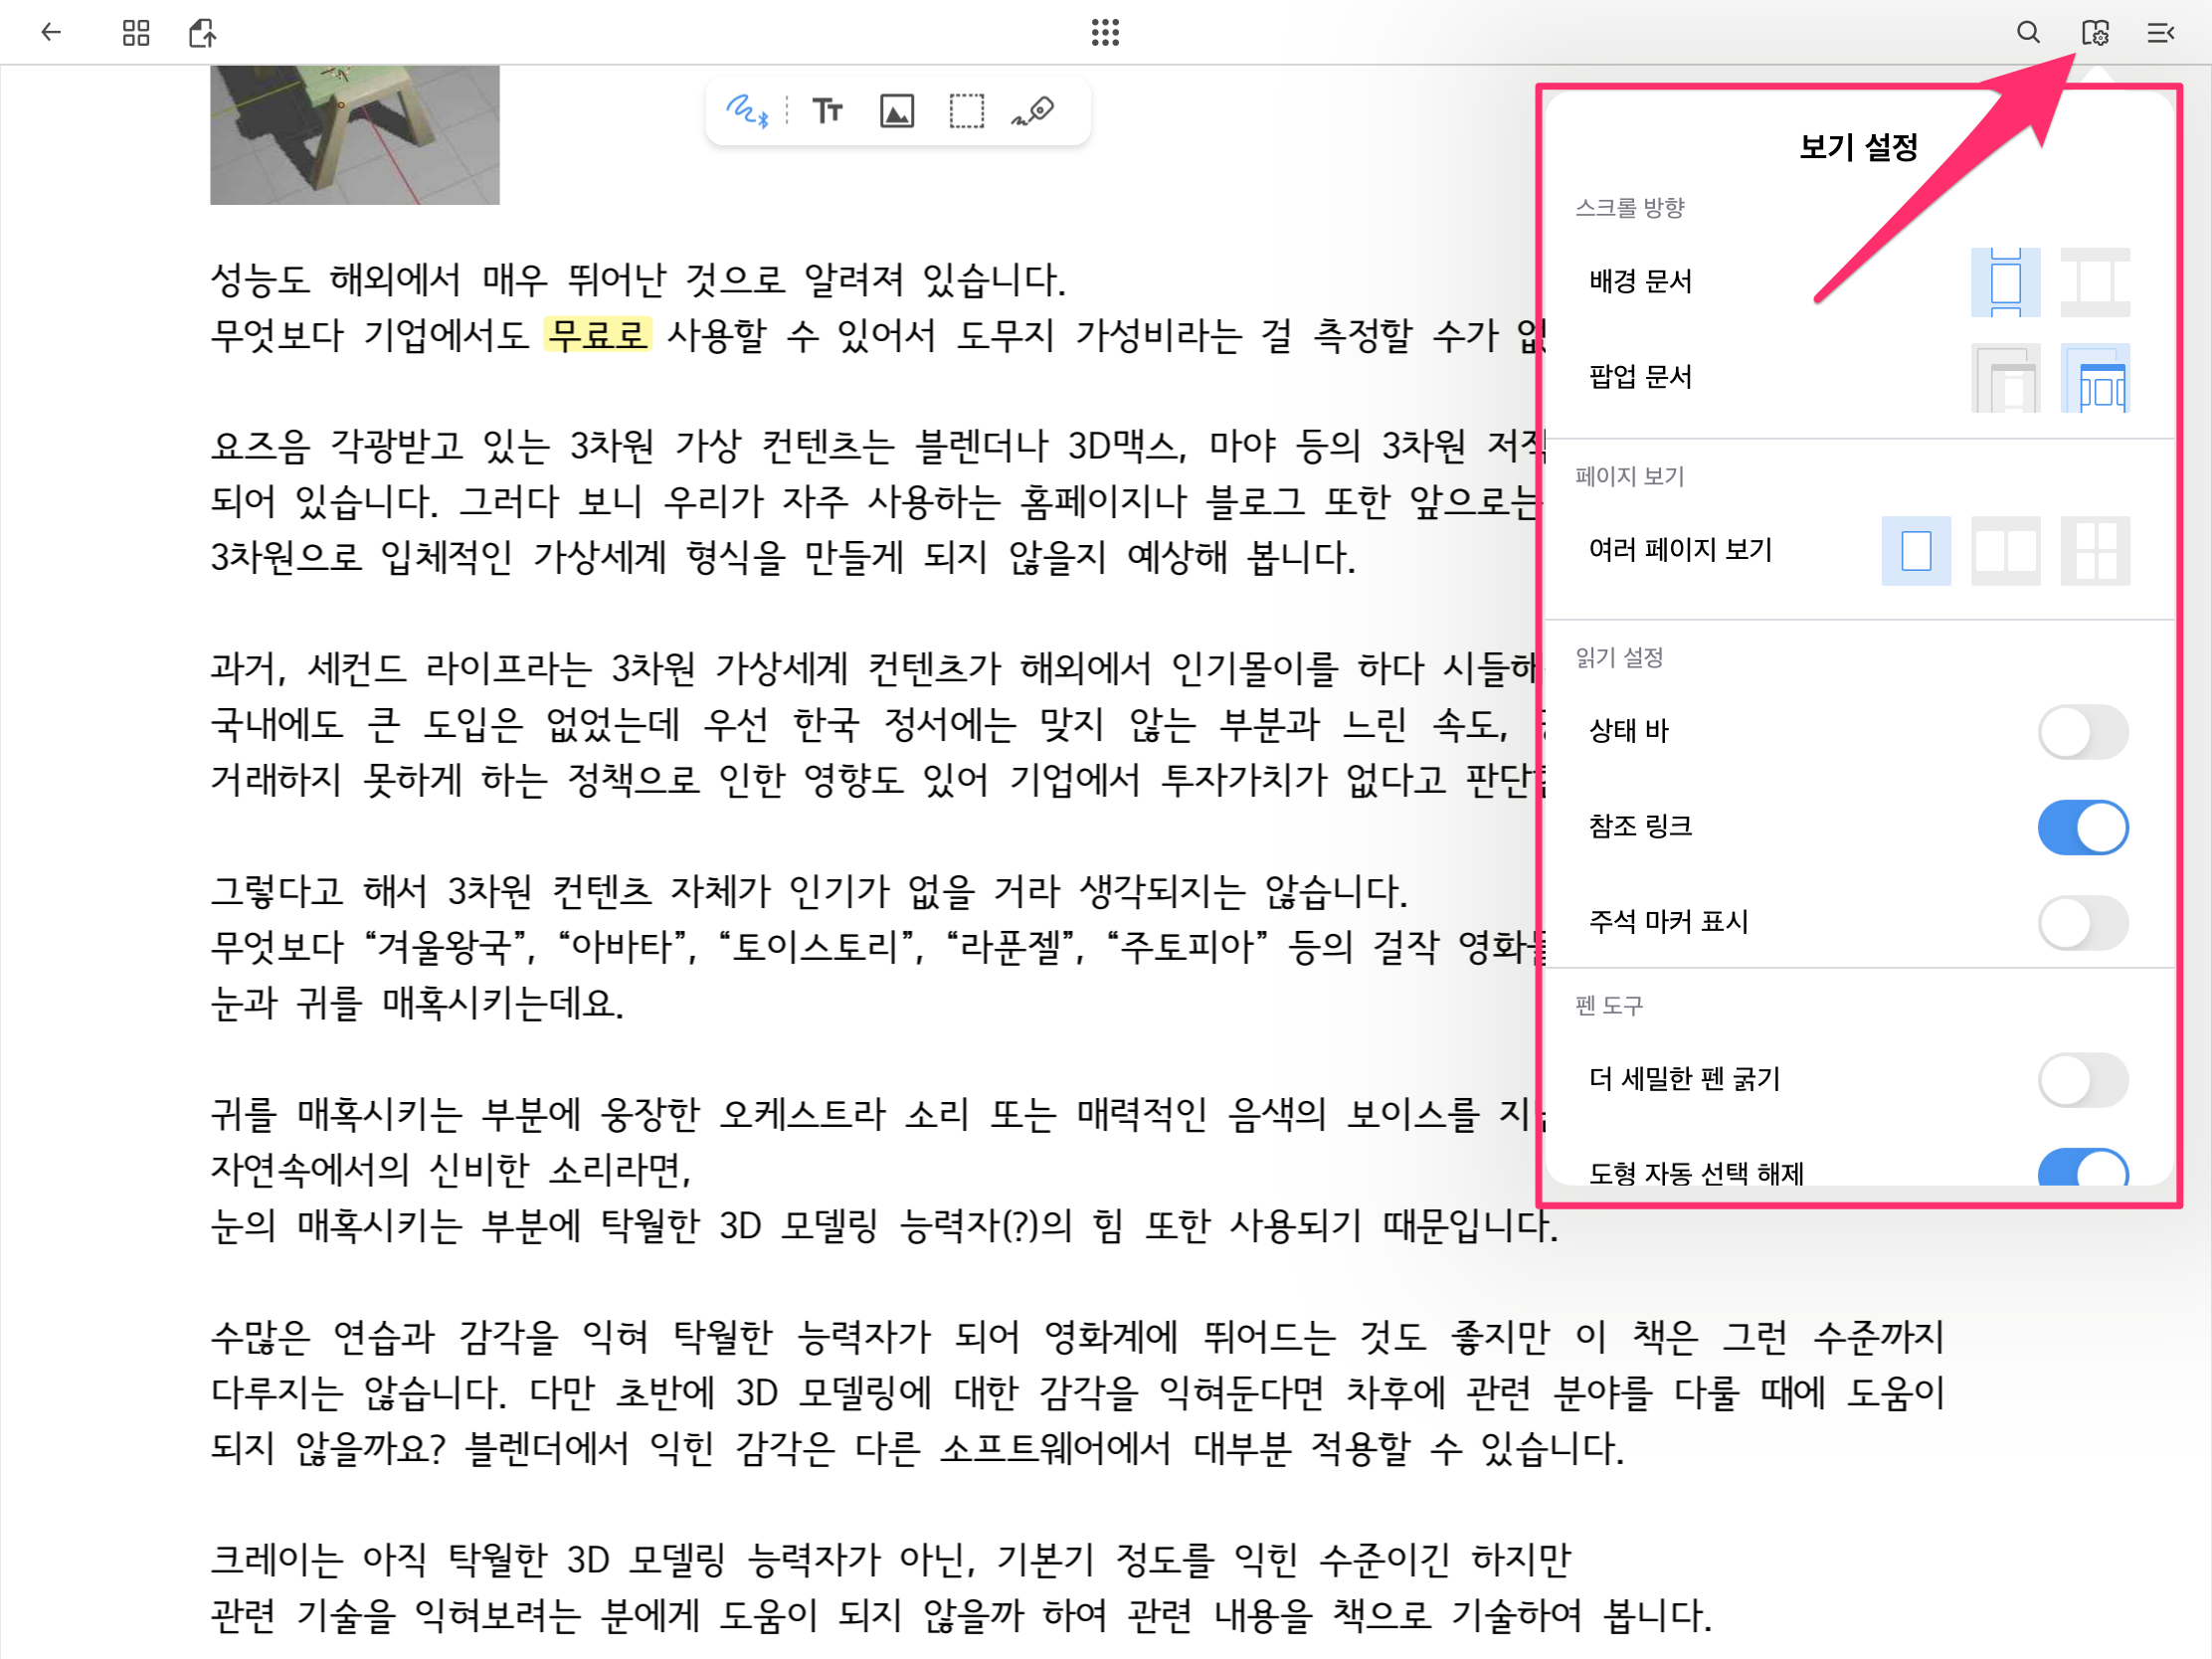The height and width of the screenshot is (1659, 2212).
Task: Select the signature pen tool
Action: 1033,111
